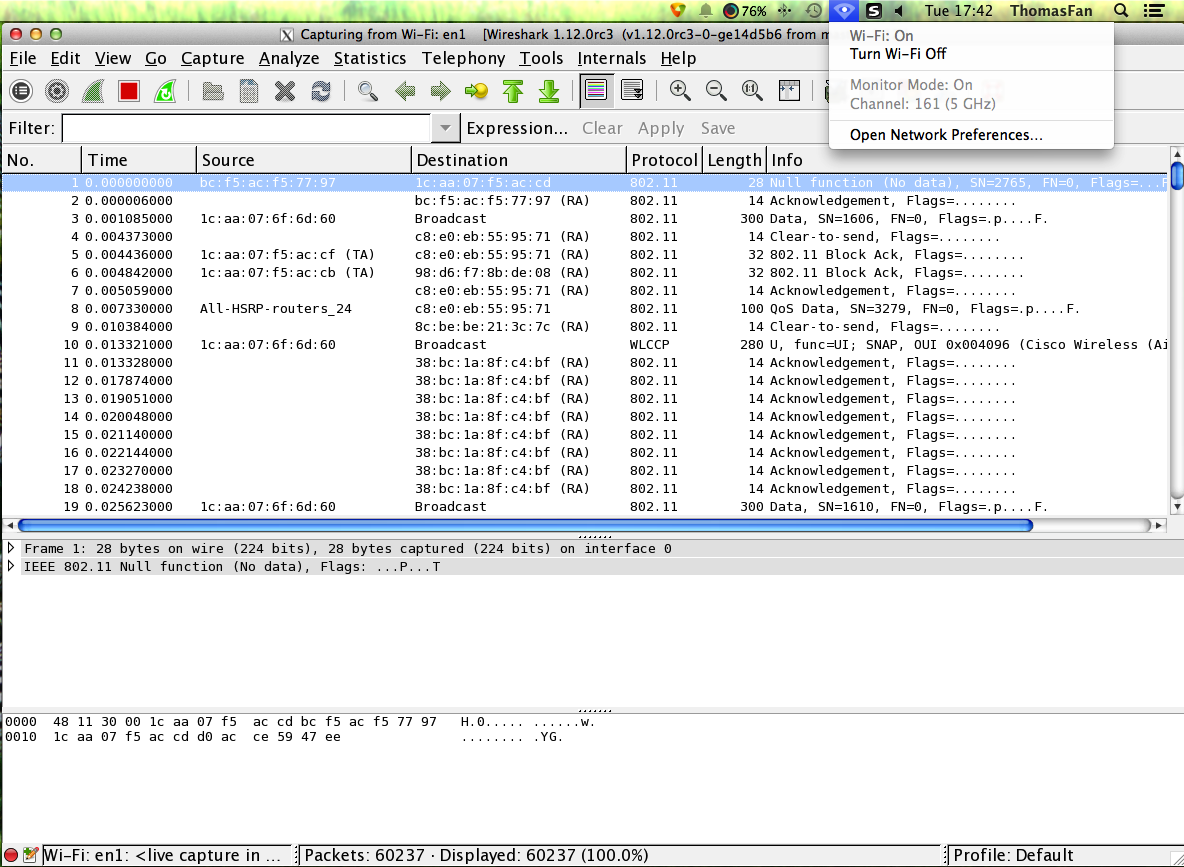Go forward in packet history arrow
Screen dimensions: 1184x867
pos(440,91)
